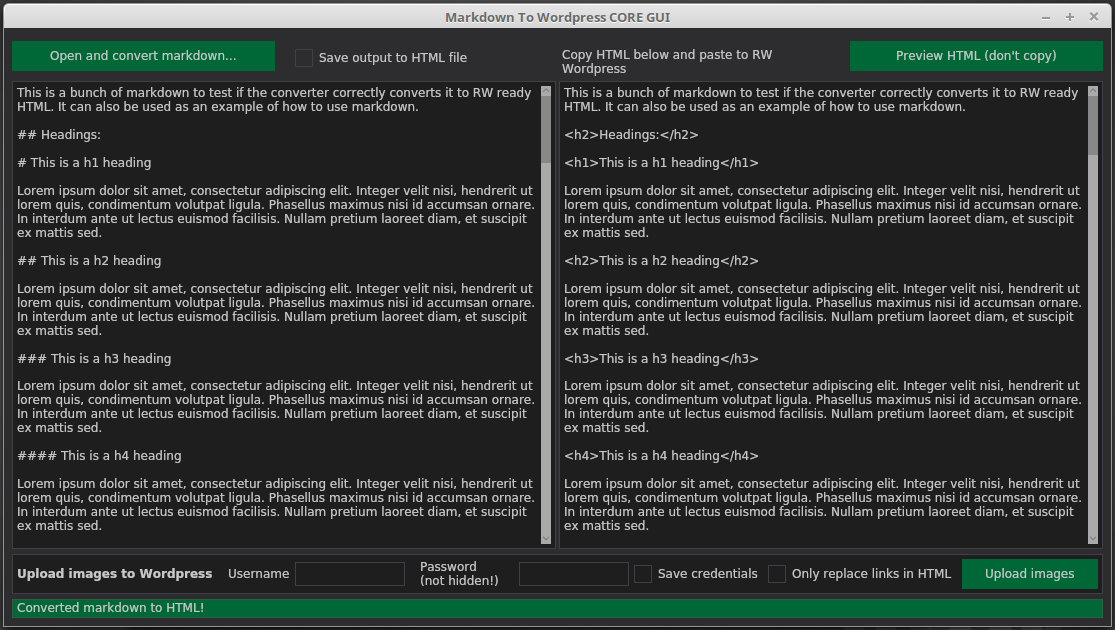The width and height of the screenshot is (1115, 630).
Task: Click 'Copy HTML below and paste' label
Action: coord(667,61)
